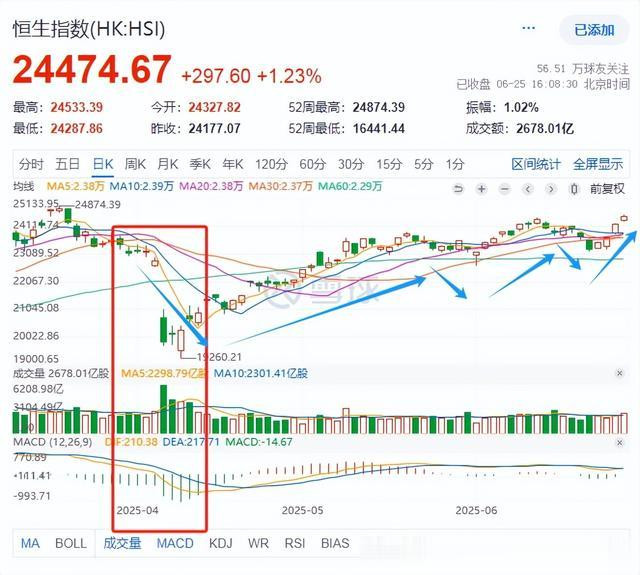The width and height of the screenshot is (640, 575).
Task: Click the MA60:2.29万 moving average legend
Action: [350, 186]
